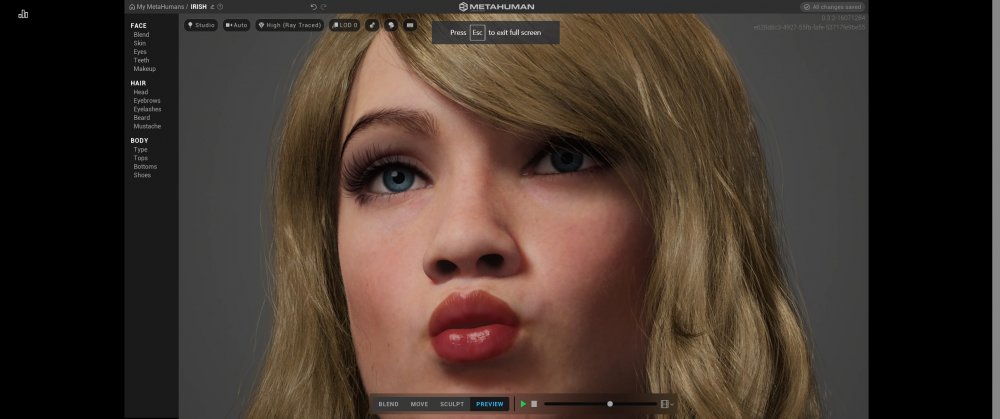This screenshot has height=419, width=1000.
Task: Open the Auto camera dropdown
Action: pos(237,25)
